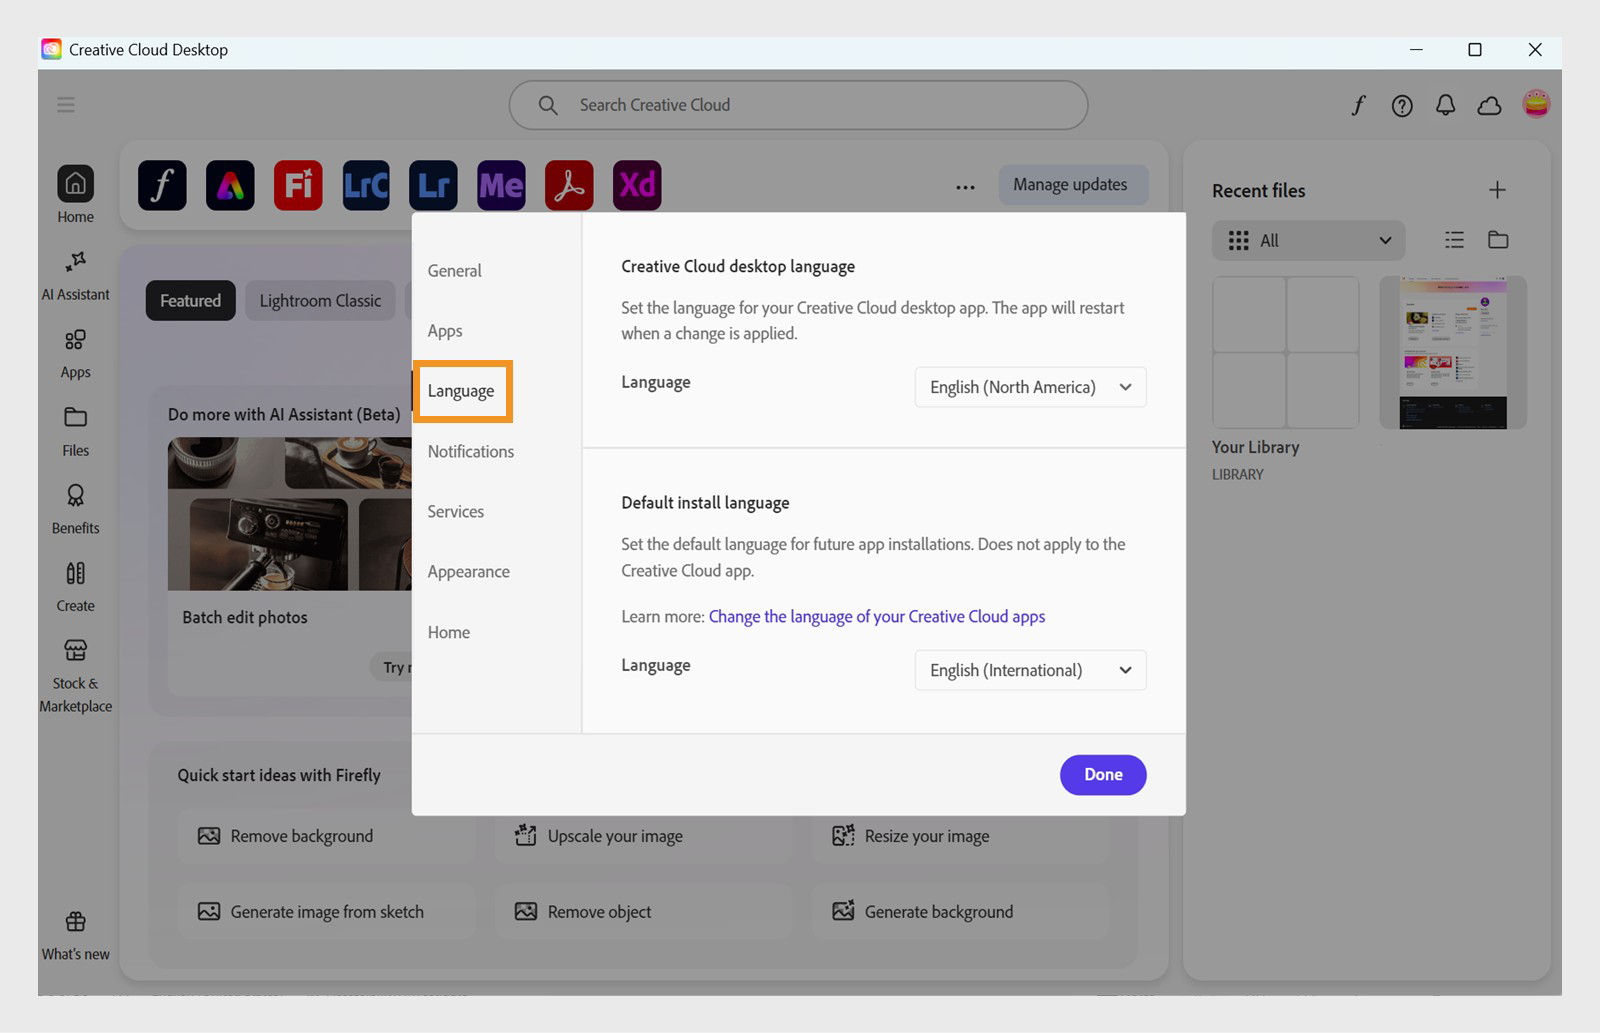Open the Help question mark icon
Viewport: 1600px width, 1033px height.
[1402, 105]
